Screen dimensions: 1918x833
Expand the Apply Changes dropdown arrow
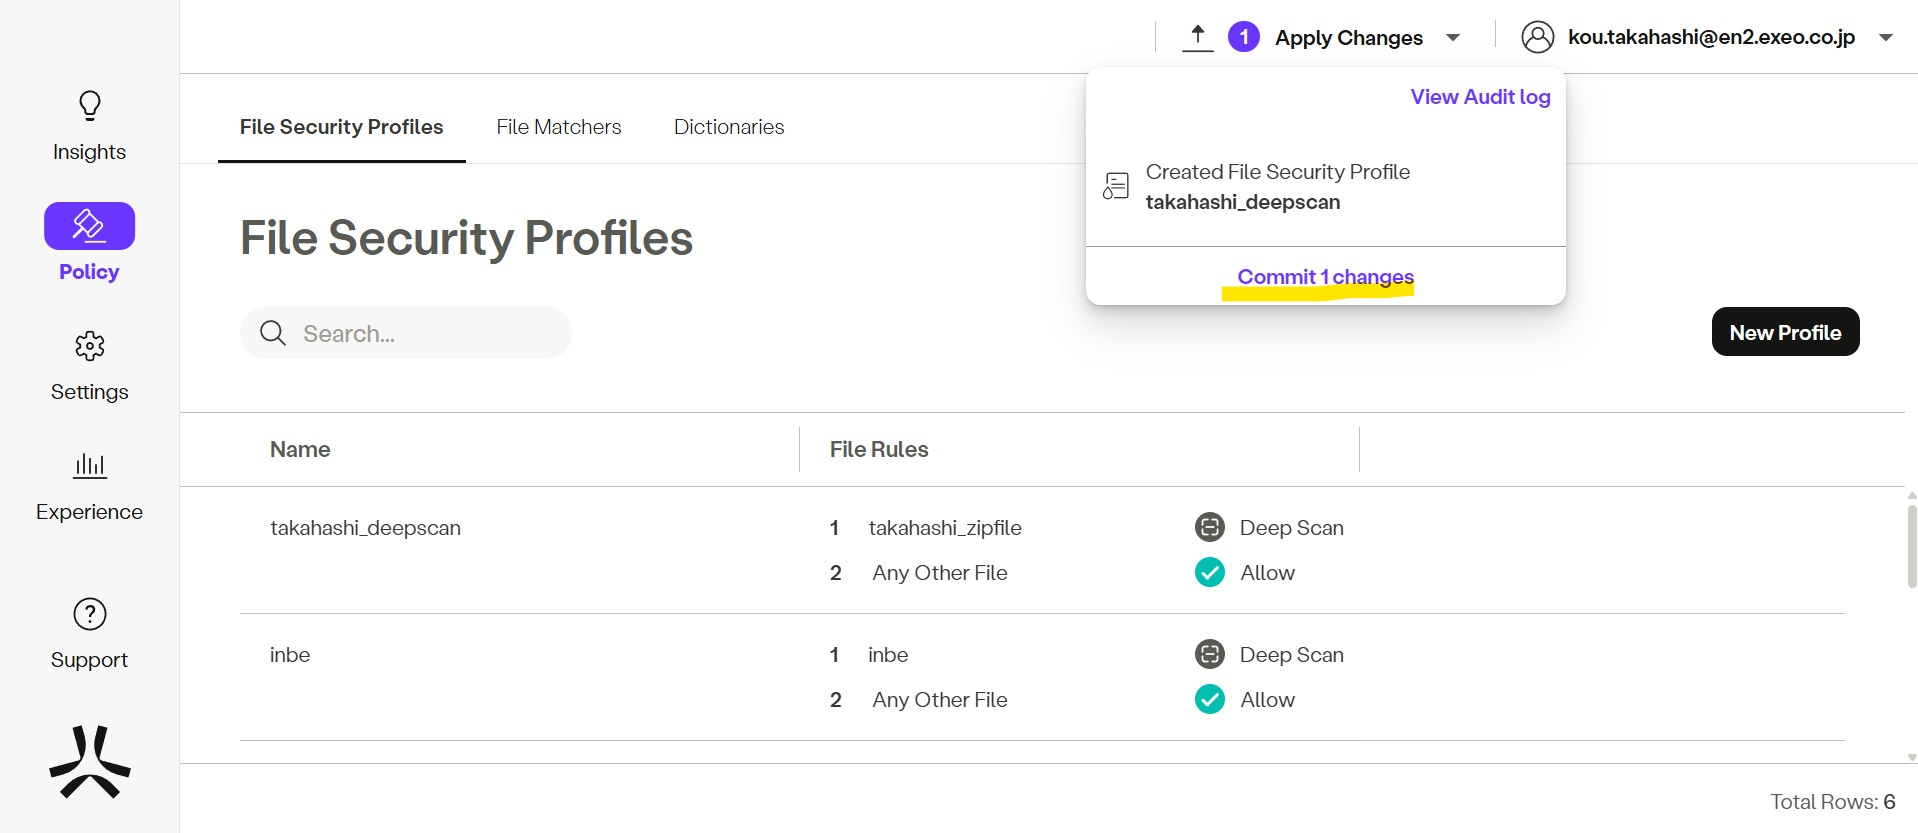tap(1453, 38)
